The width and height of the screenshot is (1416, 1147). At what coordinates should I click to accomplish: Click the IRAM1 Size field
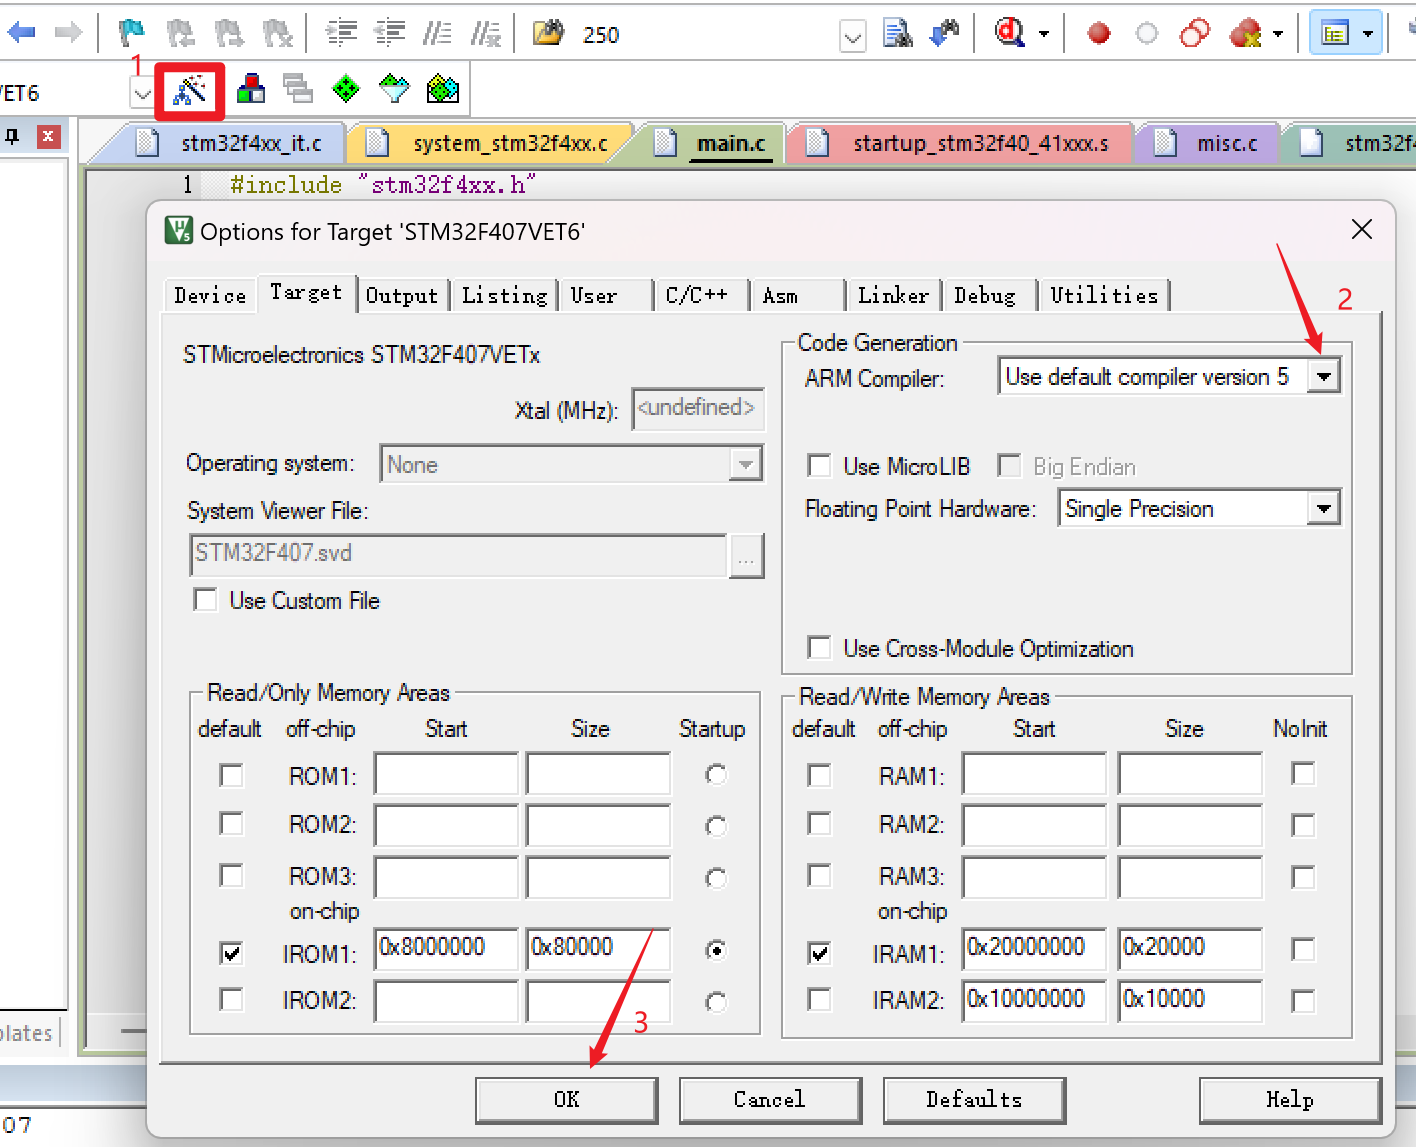tap(1190, 948)
